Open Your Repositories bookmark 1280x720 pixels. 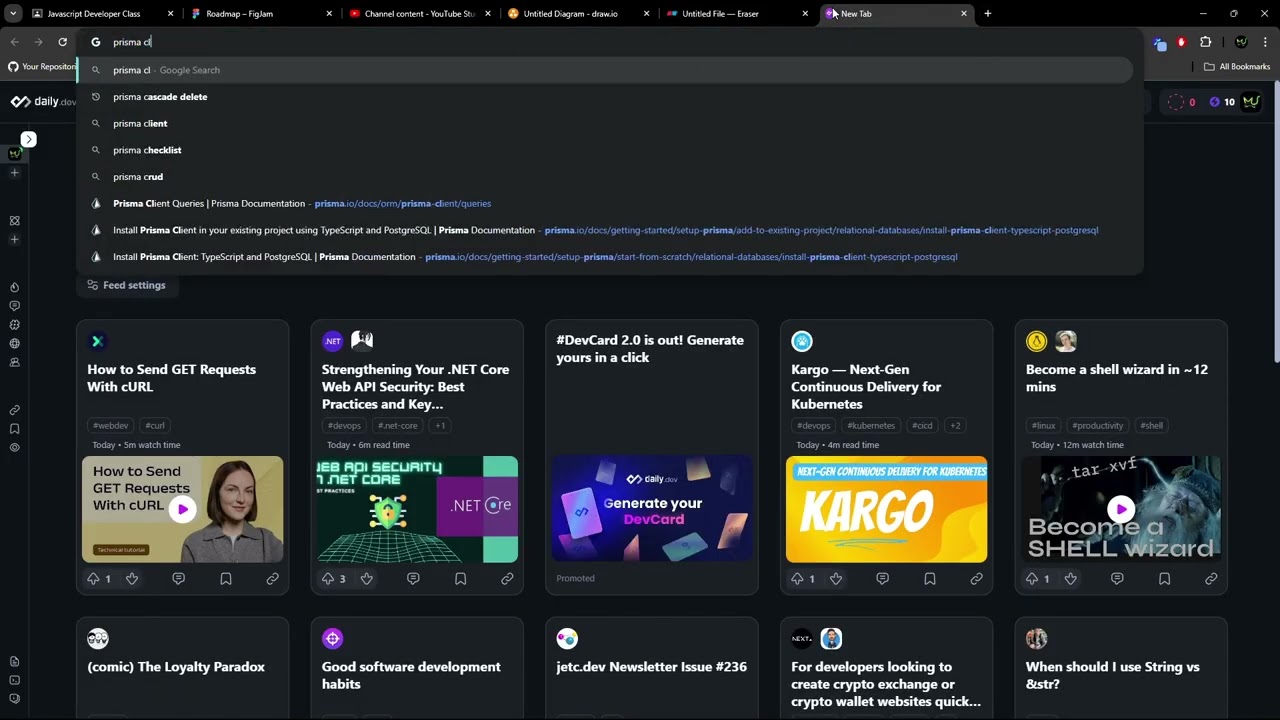(x=41, y=67)
